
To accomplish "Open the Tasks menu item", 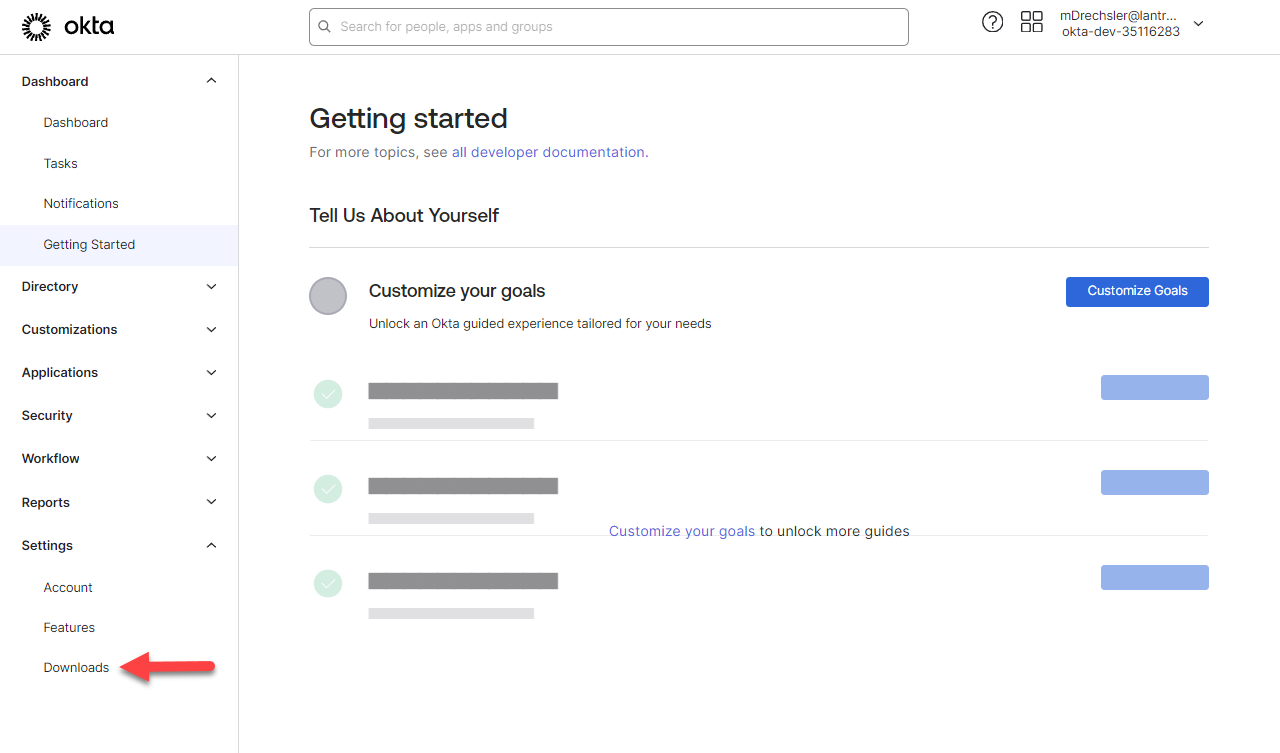I will (x=61, y=163).
